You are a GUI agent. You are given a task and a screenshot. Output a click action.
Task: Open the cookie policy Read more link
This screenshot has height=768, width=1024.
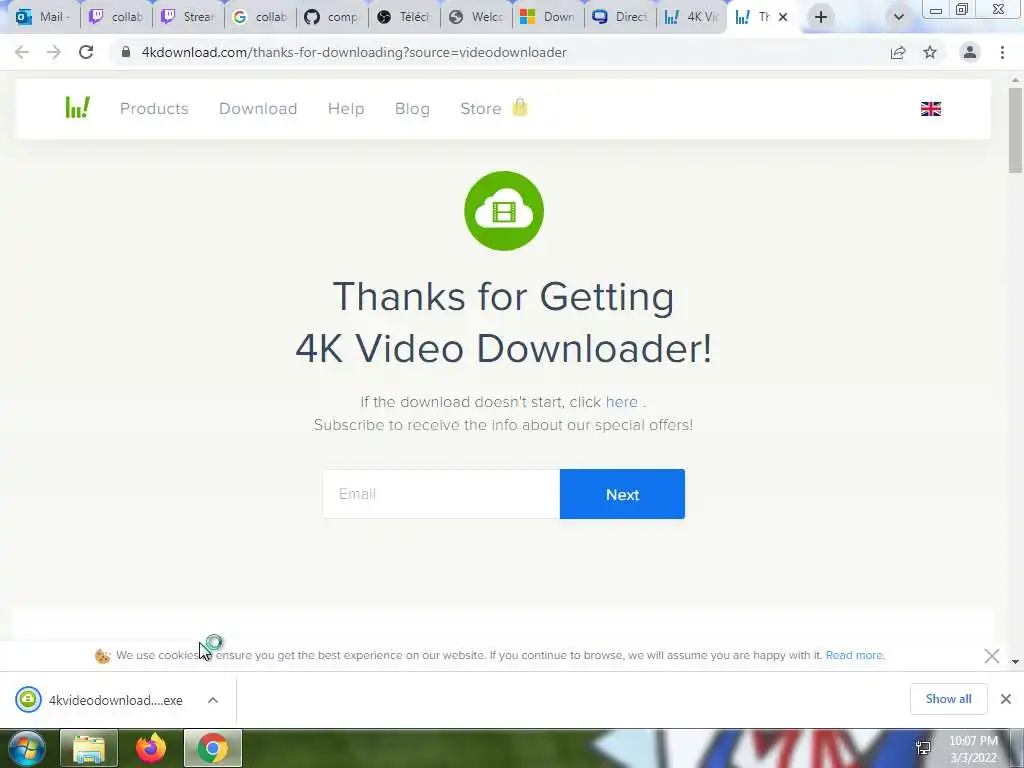click(x=855, y=655)
